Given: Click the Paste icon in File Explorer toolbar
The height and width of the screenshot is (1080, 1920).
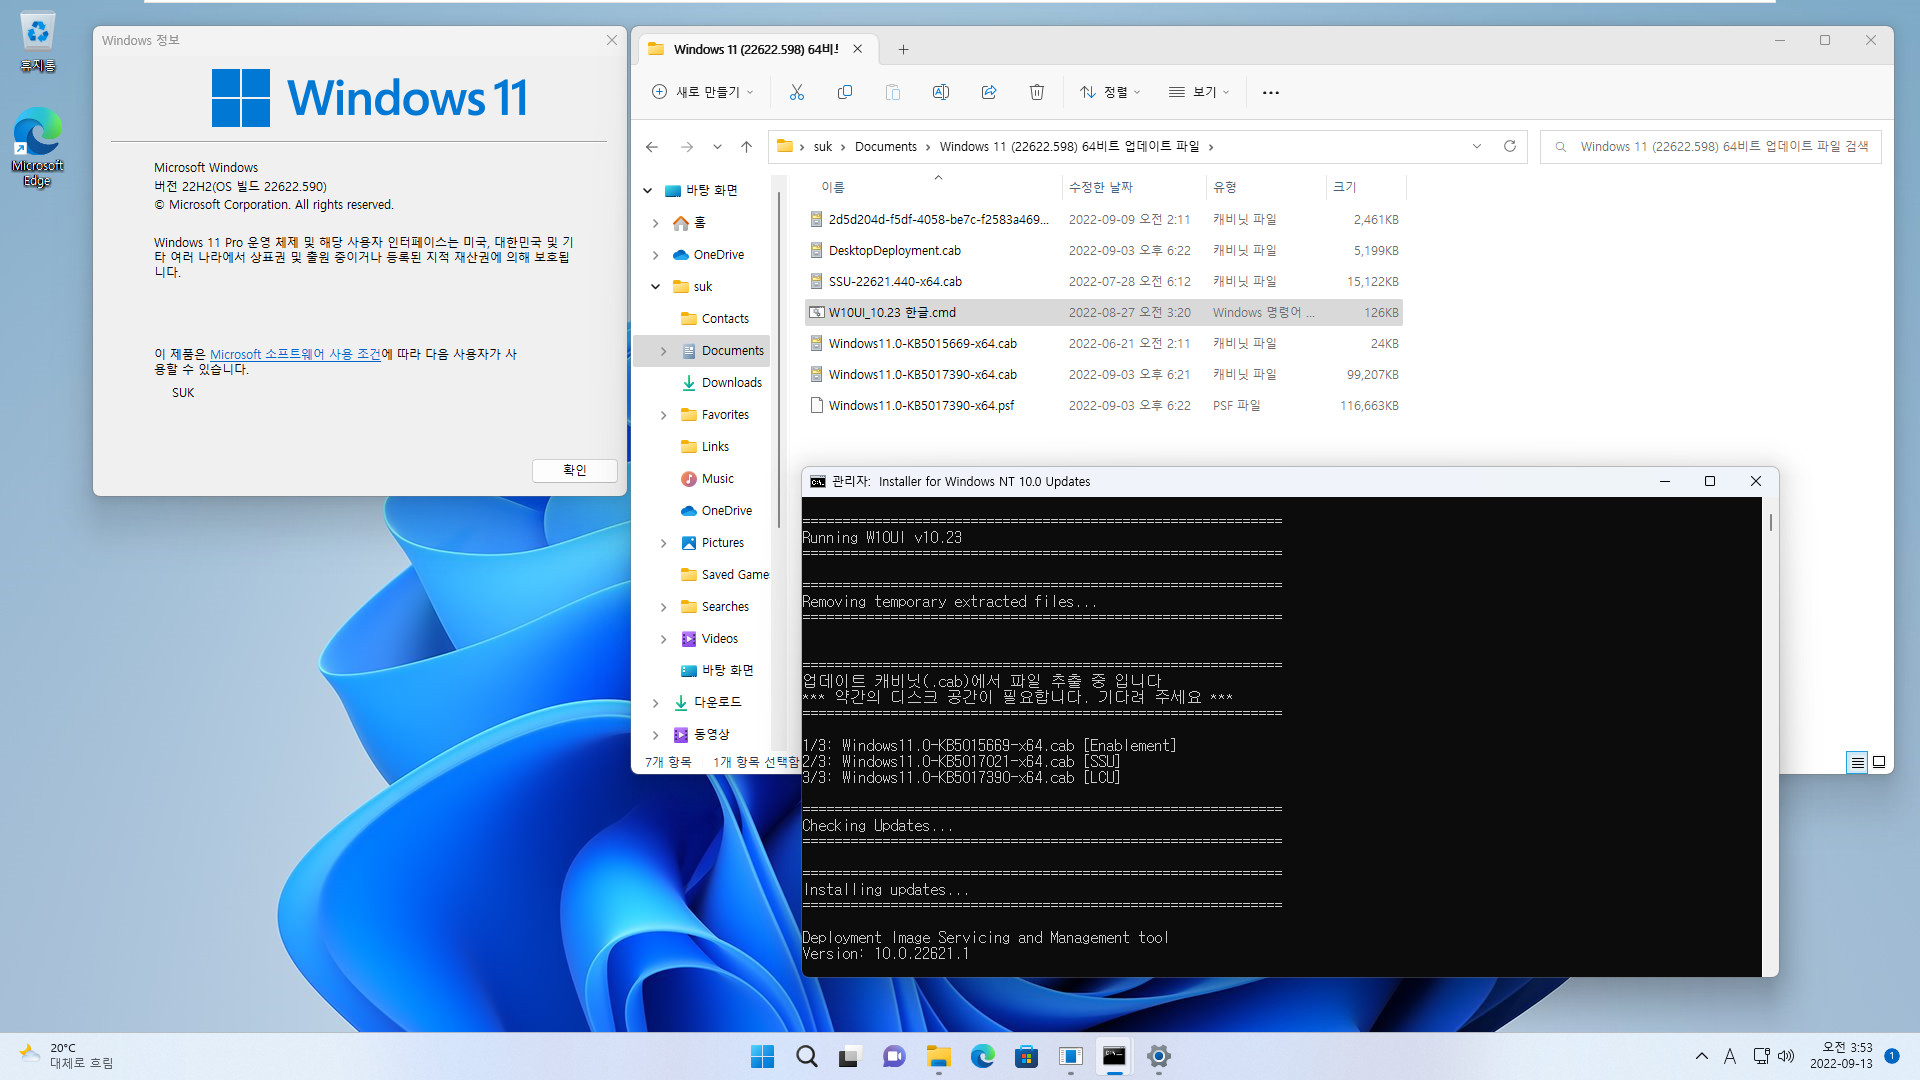Looking at the screenshot, I should click(893, 91).
